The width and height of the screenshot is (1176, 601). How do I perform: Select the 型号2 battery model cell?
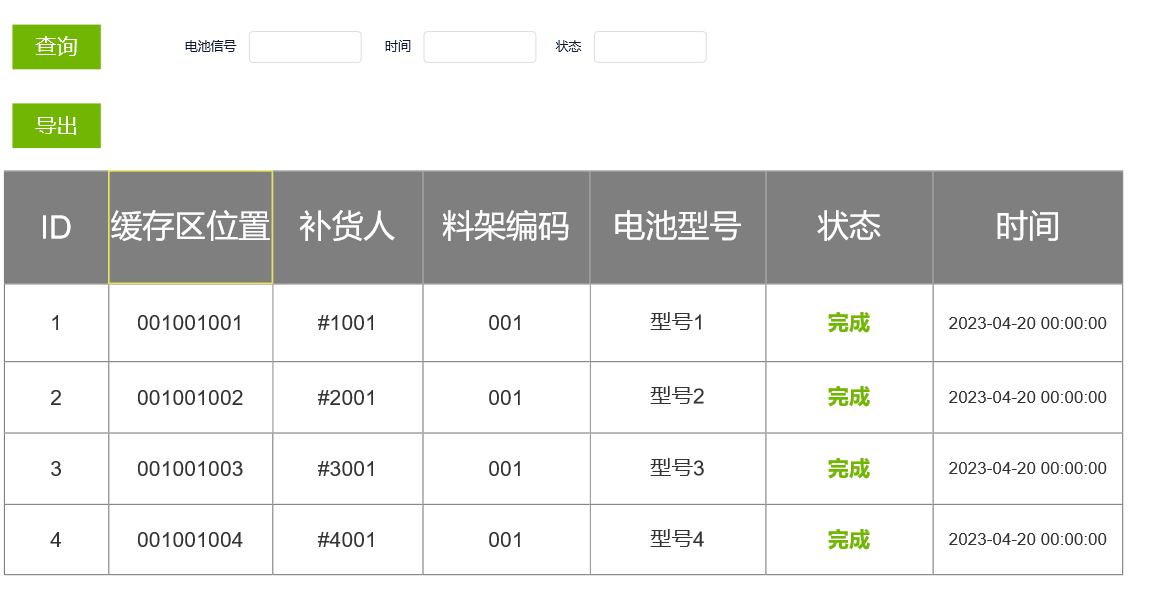[x=677, y=397]
